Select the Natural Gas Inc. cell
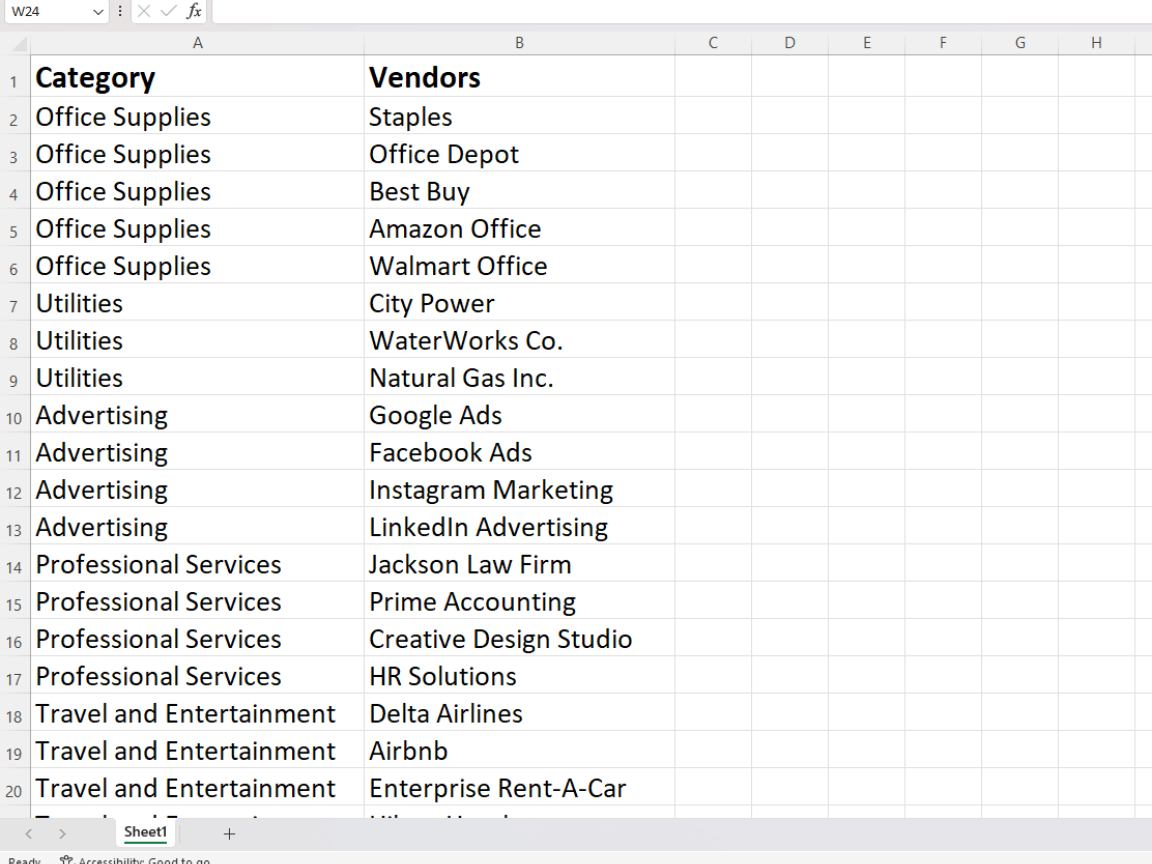This screenshot has height=864, width=1152. pyautogui.click(x=519, y=378)
